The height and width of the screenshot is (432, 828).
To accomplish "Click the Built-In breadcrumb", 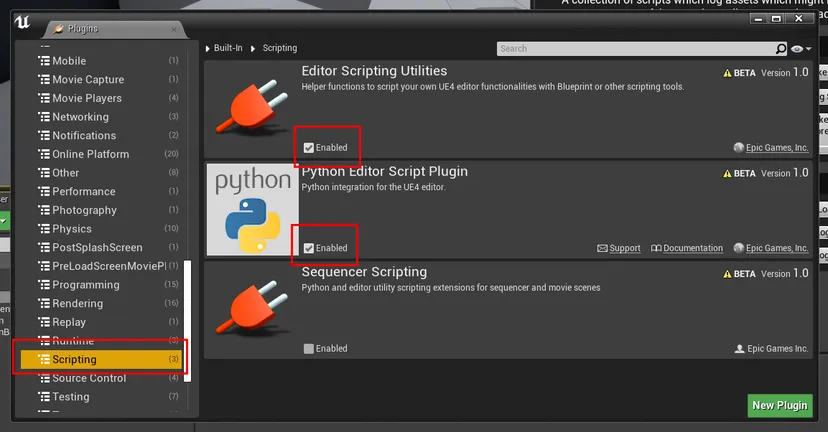I will [228, 48].
